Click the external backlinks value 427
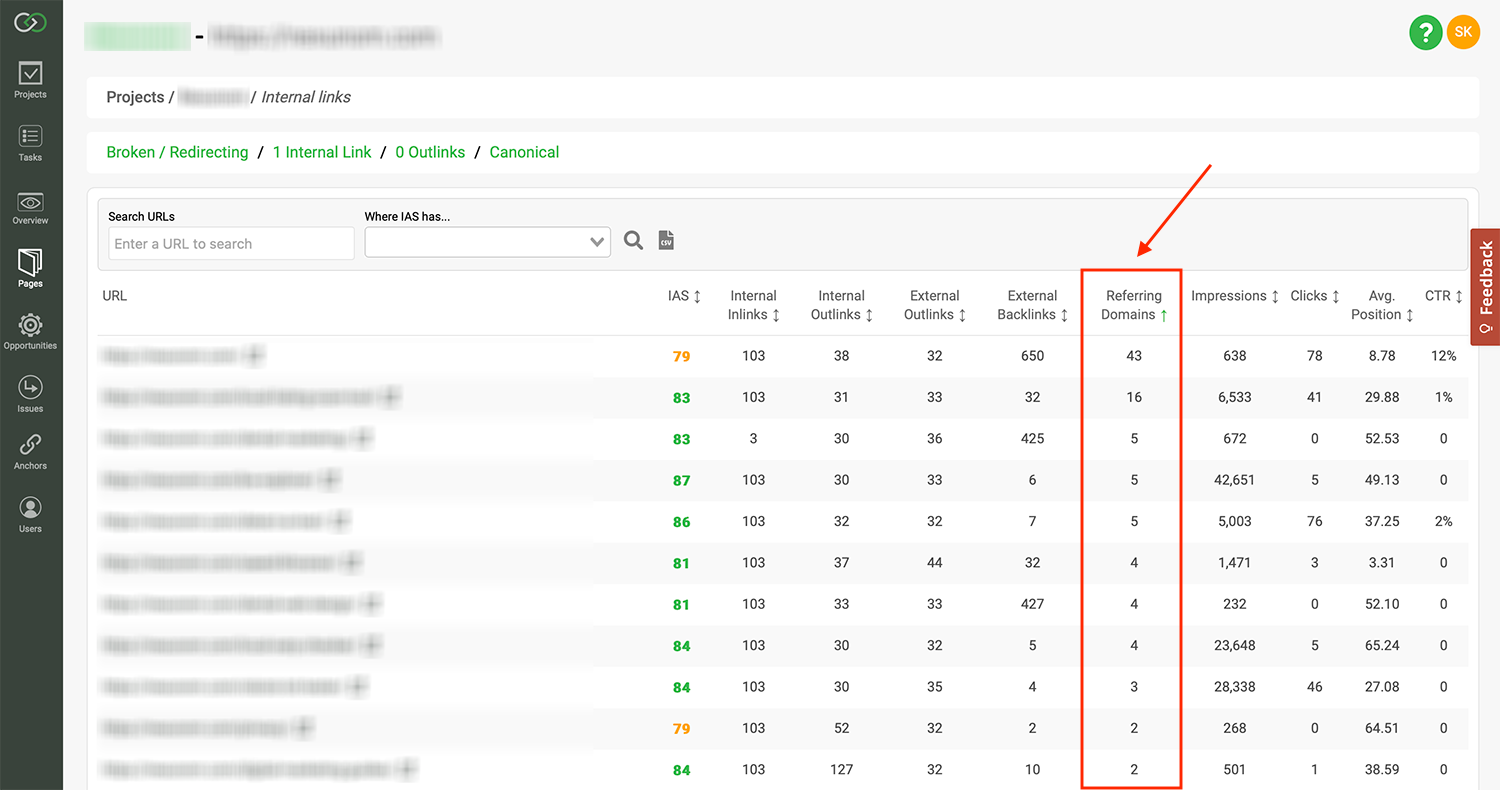This screenshot has width=1500, height=790. (x=1032, y=603)
